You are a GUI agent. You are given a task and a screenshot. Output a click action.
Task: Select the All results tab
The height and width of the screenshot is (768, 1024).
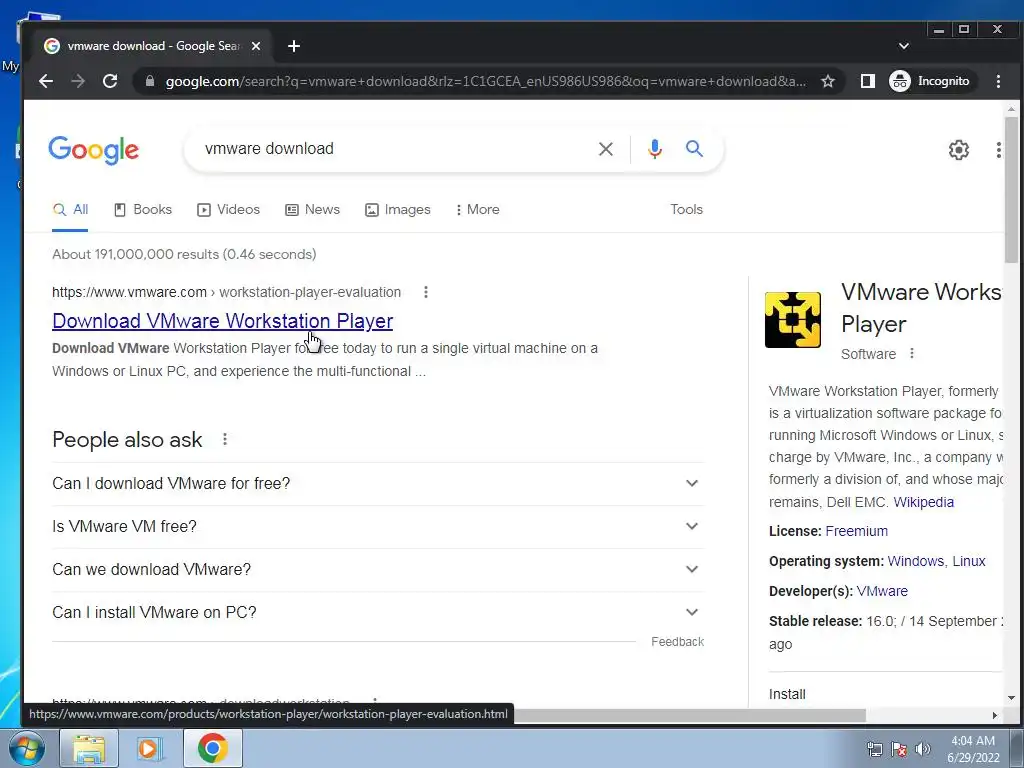click(70, 210)
